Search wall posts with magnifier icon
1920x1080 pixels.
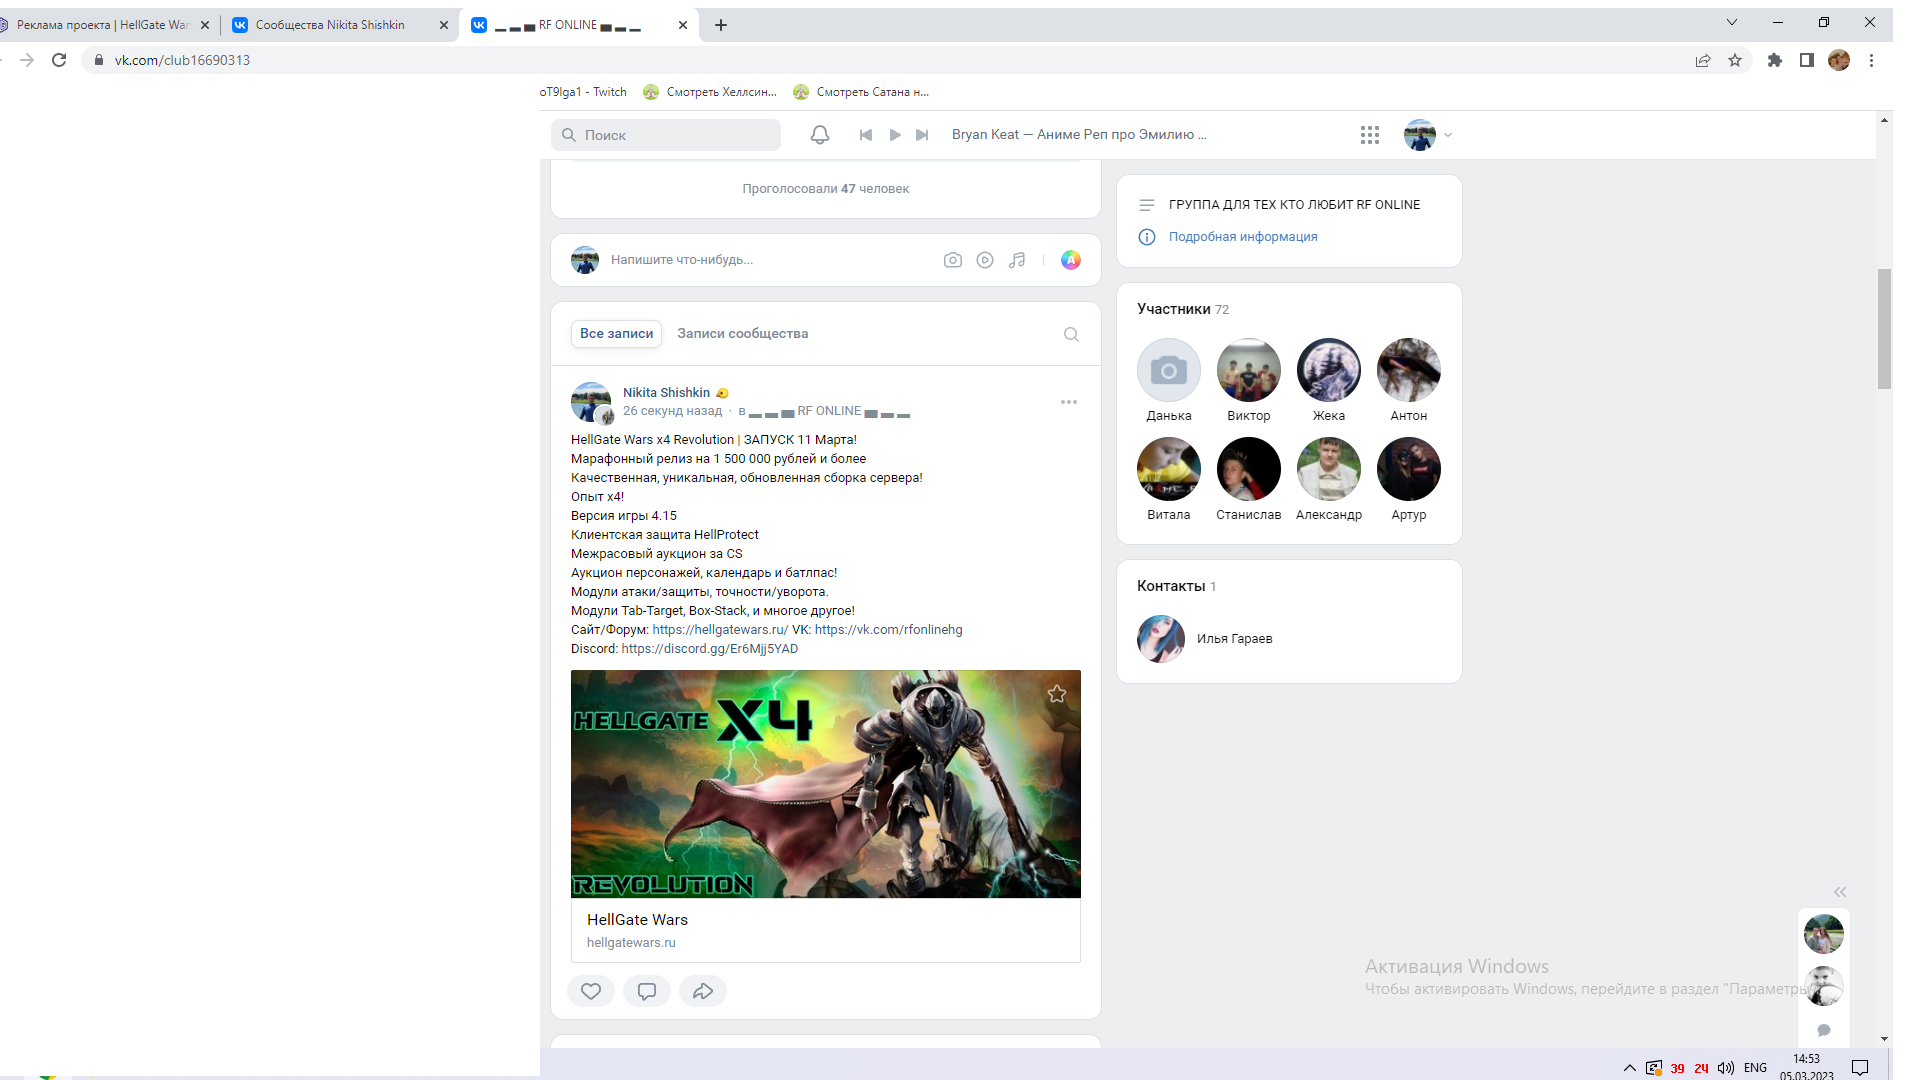pyautogui.click(x=1071, y=334)
